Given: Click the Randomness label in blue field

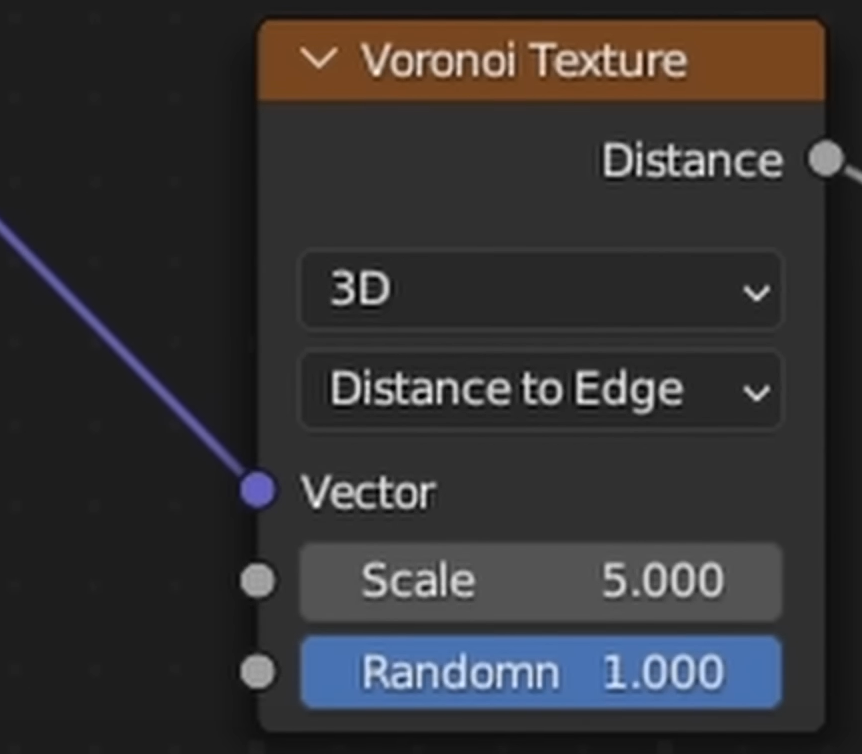Looking at the screenshot, I should 460,672.
